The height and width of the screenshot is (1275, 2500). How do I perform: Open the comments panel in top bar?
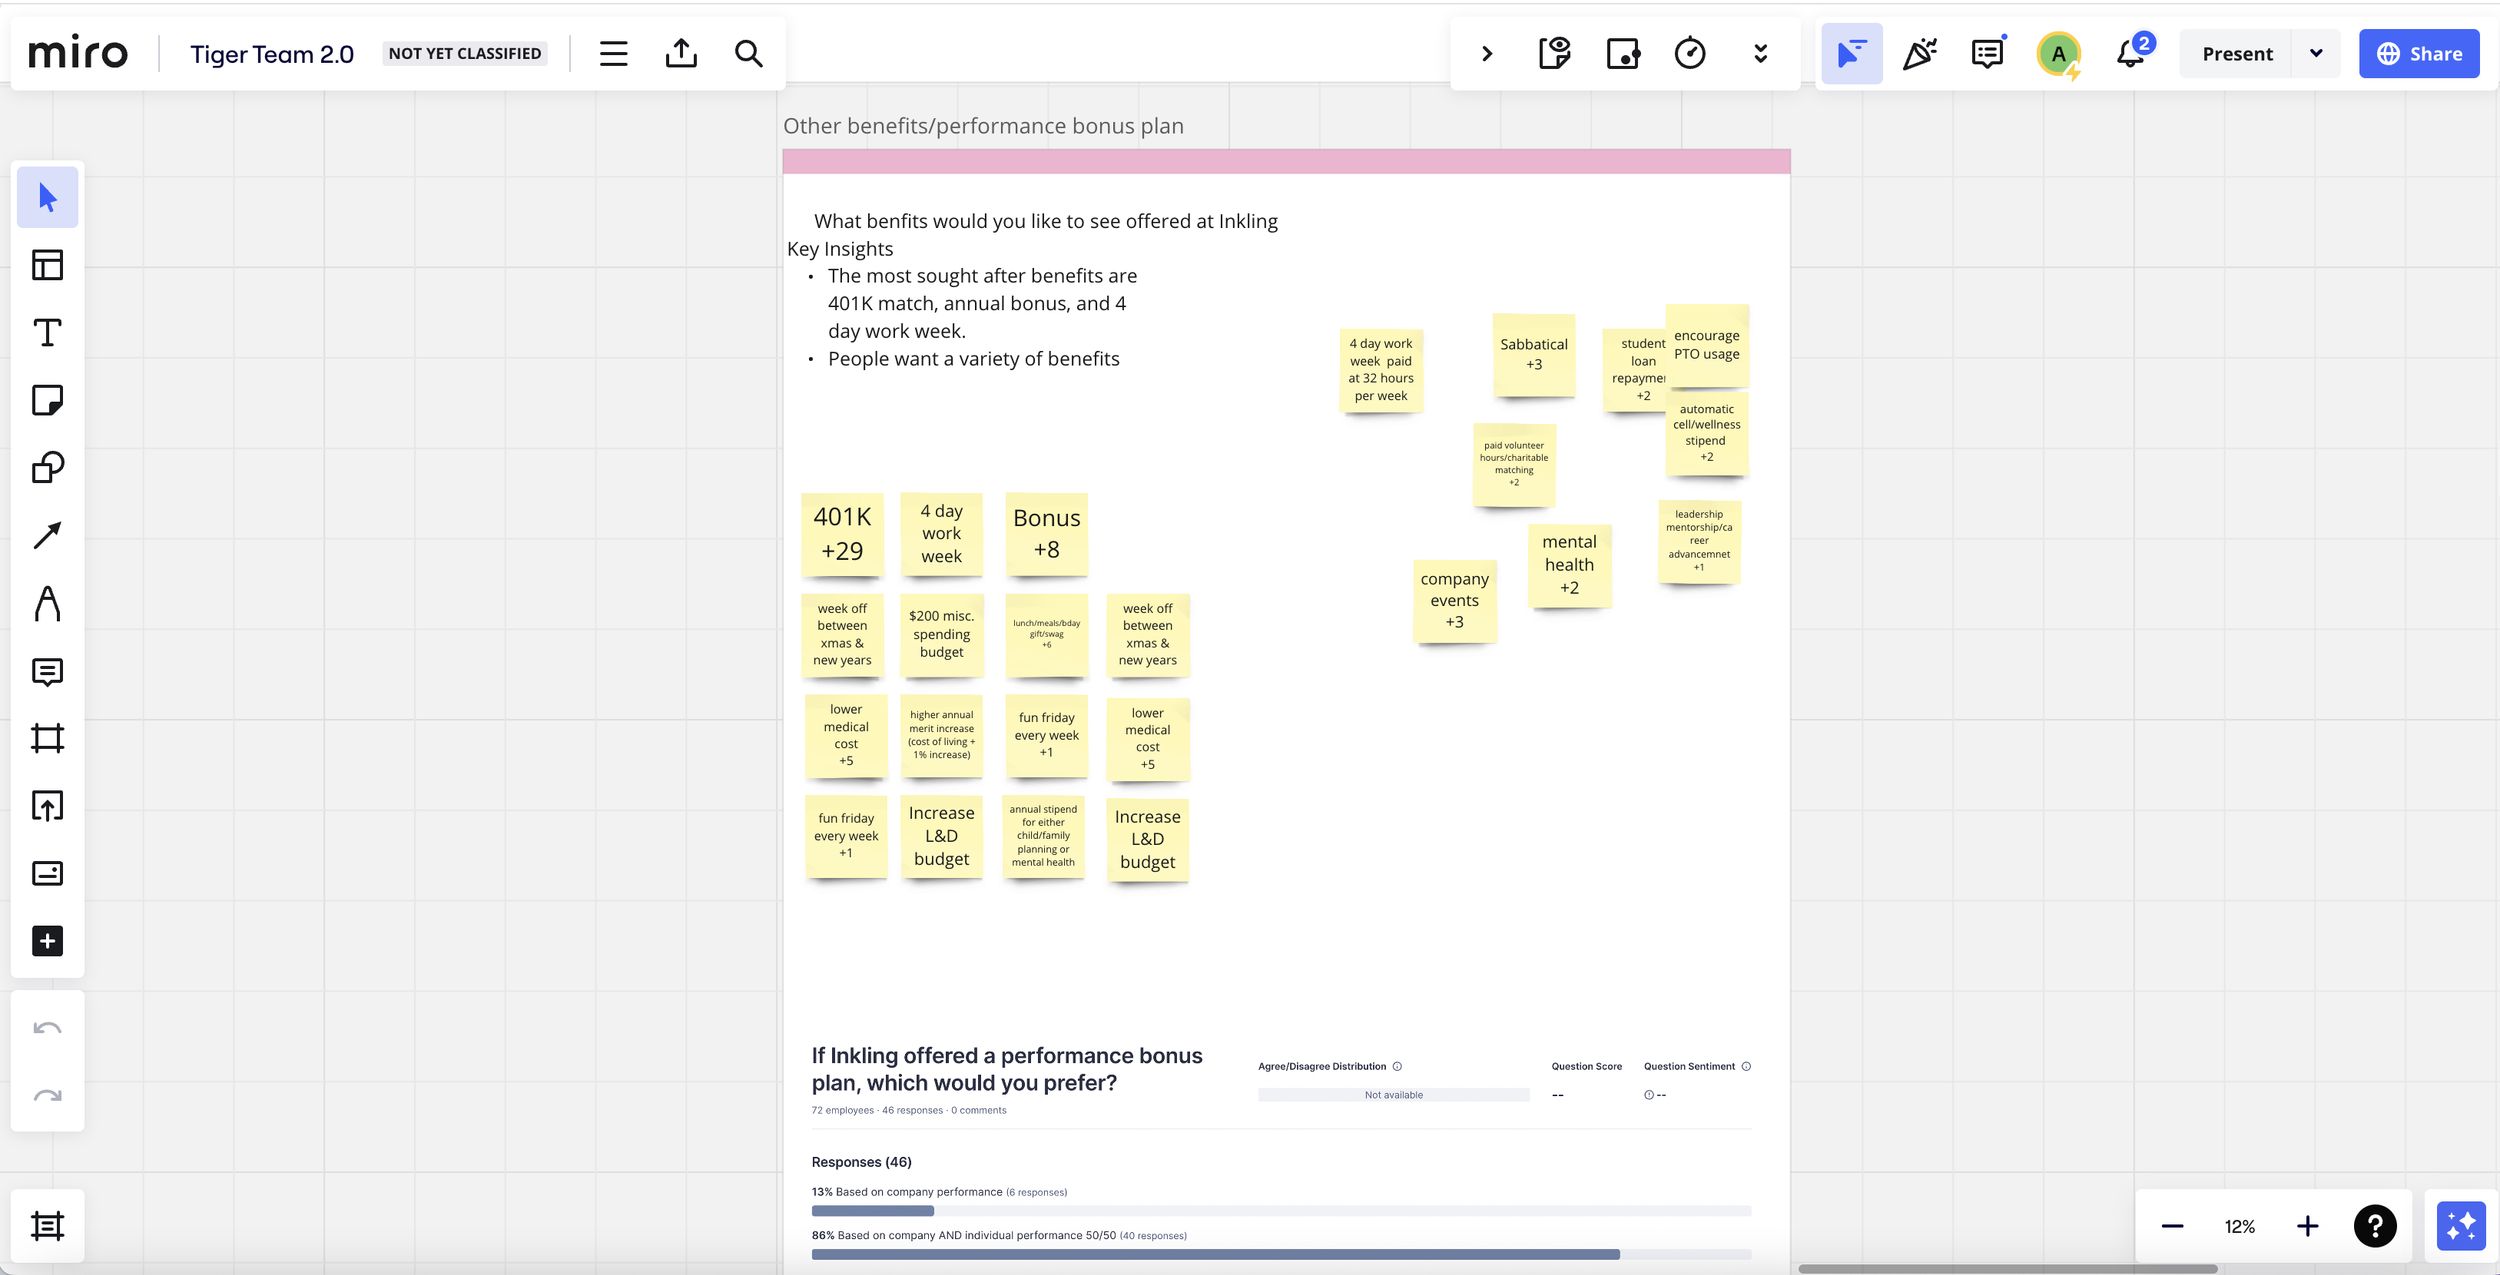(x=1987, y=53)
